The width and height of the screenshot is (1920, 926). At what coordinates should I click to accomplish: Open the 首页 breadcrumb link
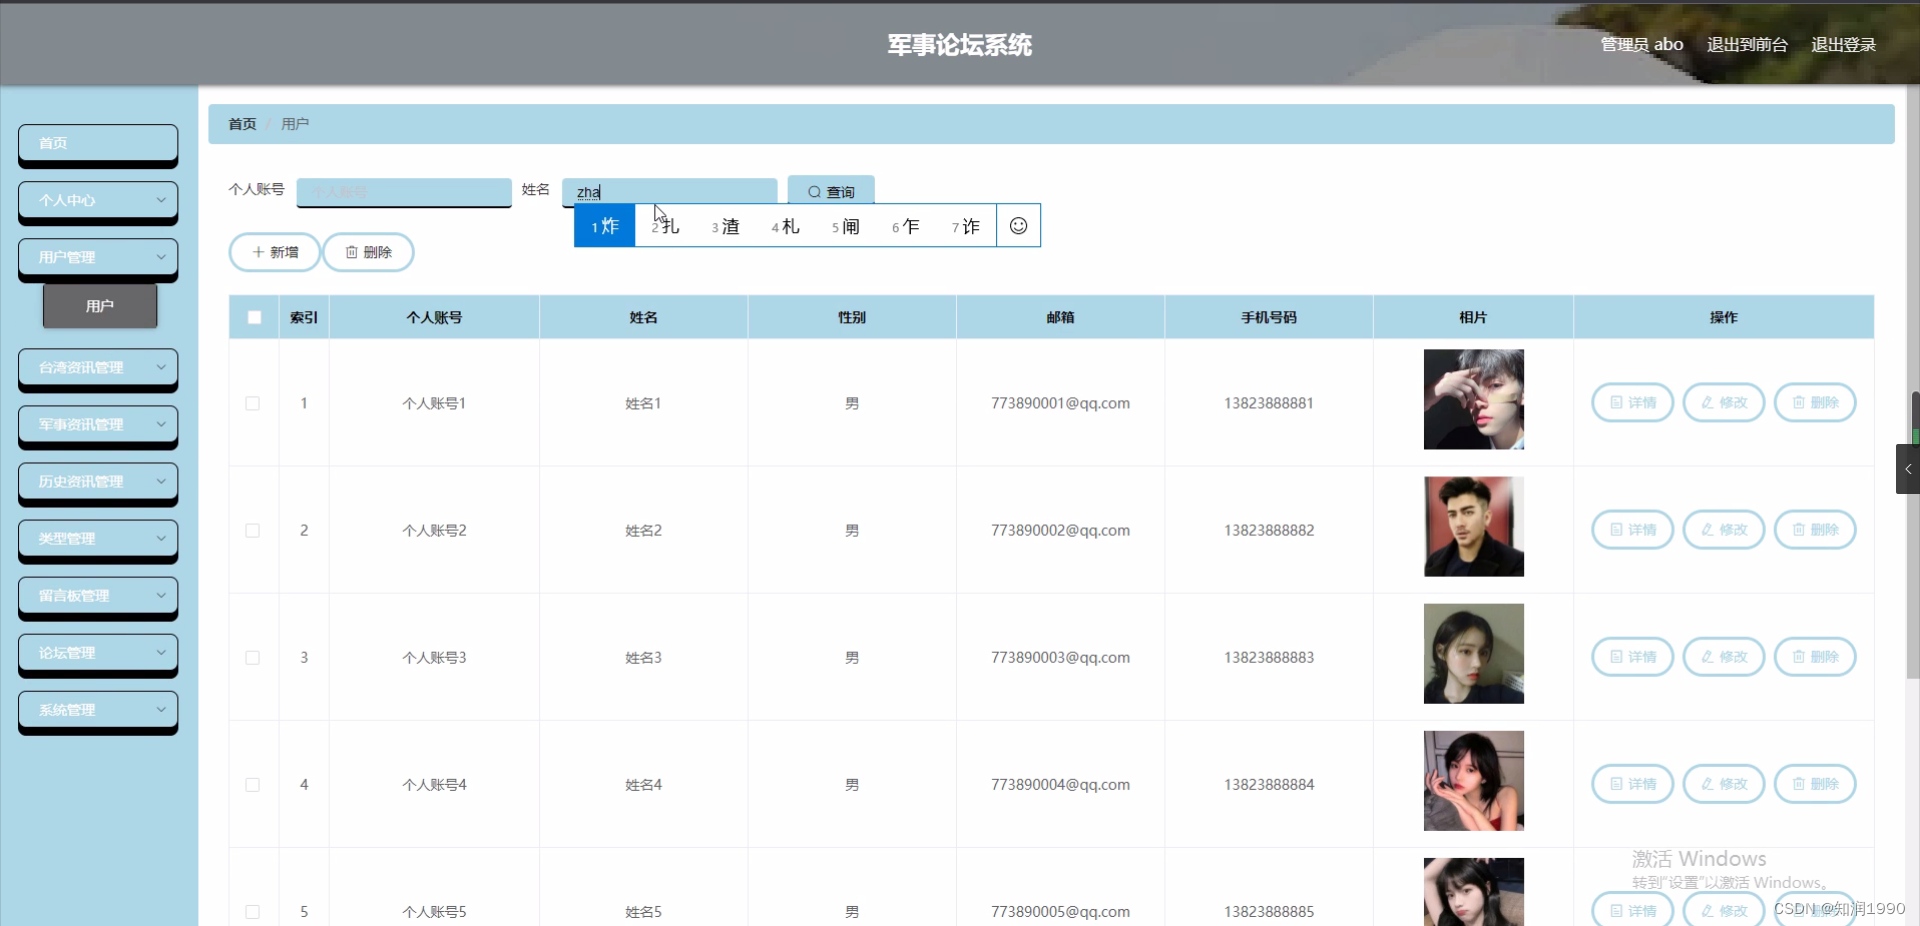240,123
